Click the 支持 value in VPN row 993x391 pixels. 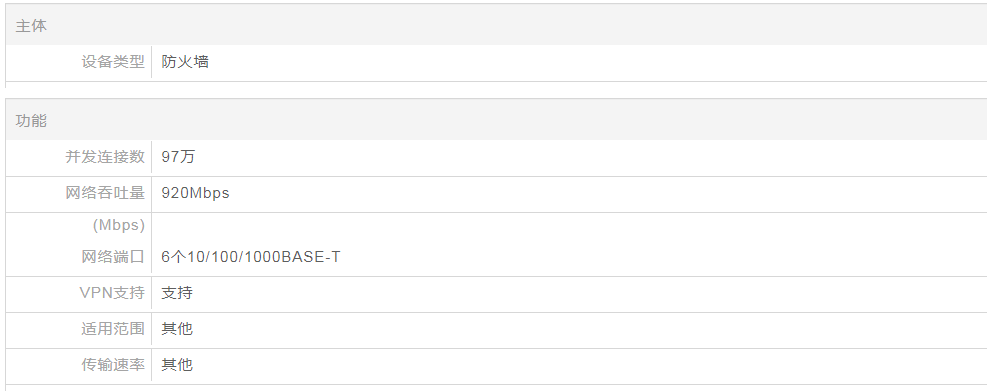pyautogui.click(x=177, y=293)
